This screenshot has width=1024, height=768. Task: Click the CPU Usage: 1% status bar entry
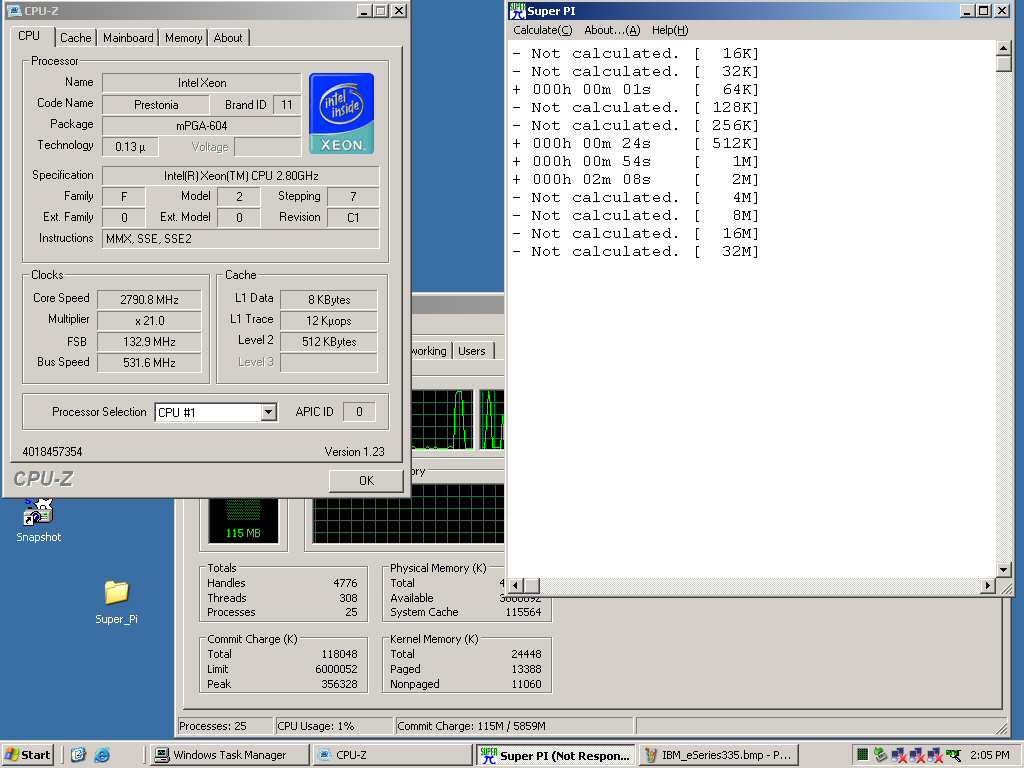333,726
